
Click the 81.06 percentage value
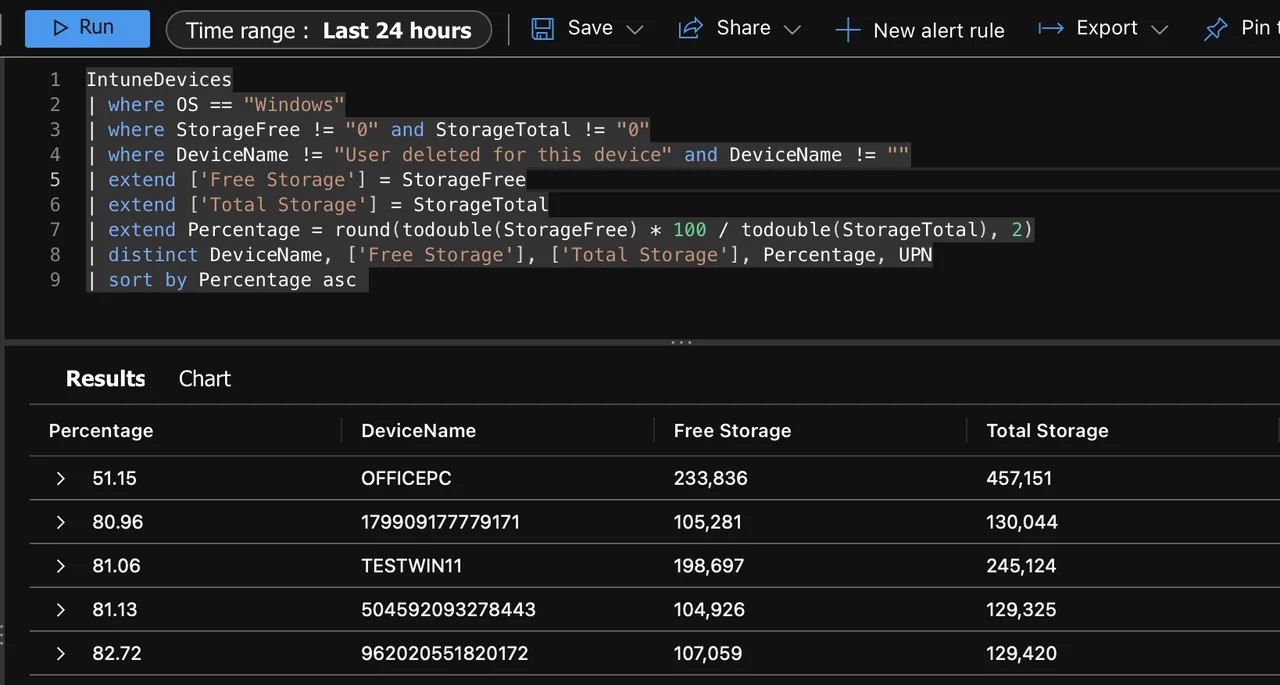[116, 566]
